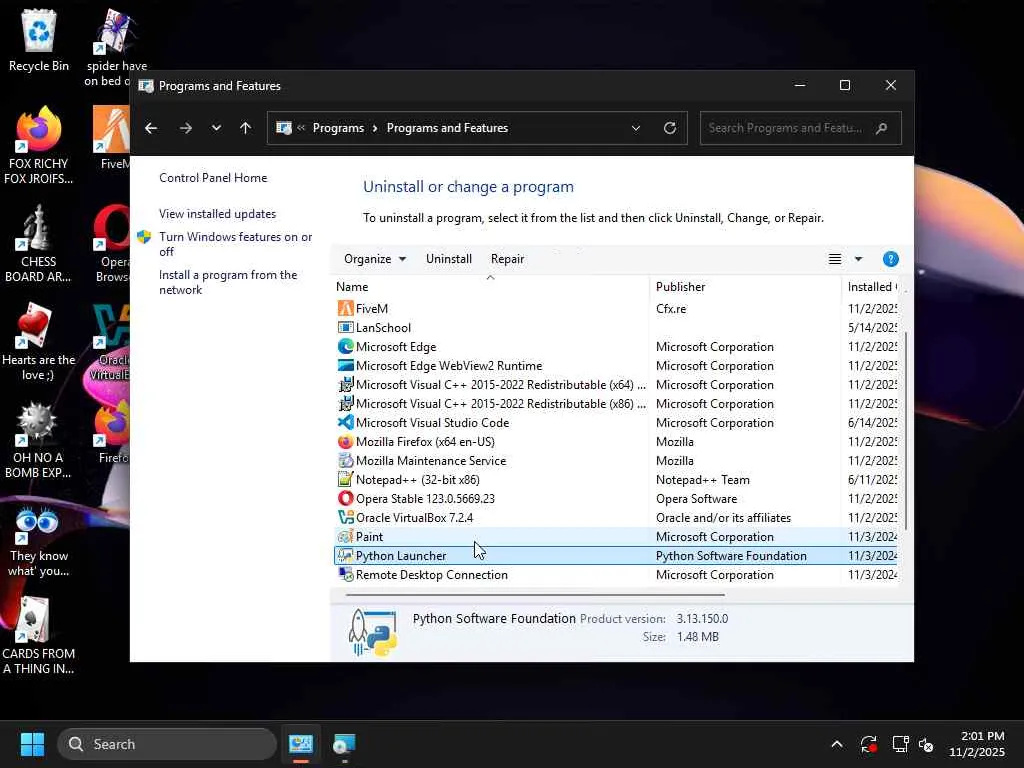The height and width of the screenshot is (768, 1024).
Task: Select the Microsoft Edge WebView2 Runtime icon
Action: pos(345,365)
